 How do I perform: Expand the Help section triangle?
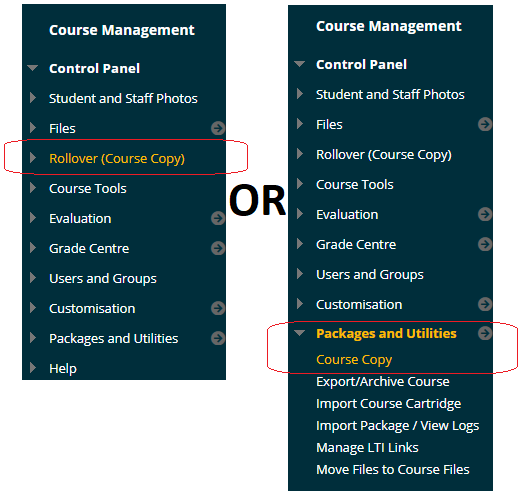click(x=33, y=368)
